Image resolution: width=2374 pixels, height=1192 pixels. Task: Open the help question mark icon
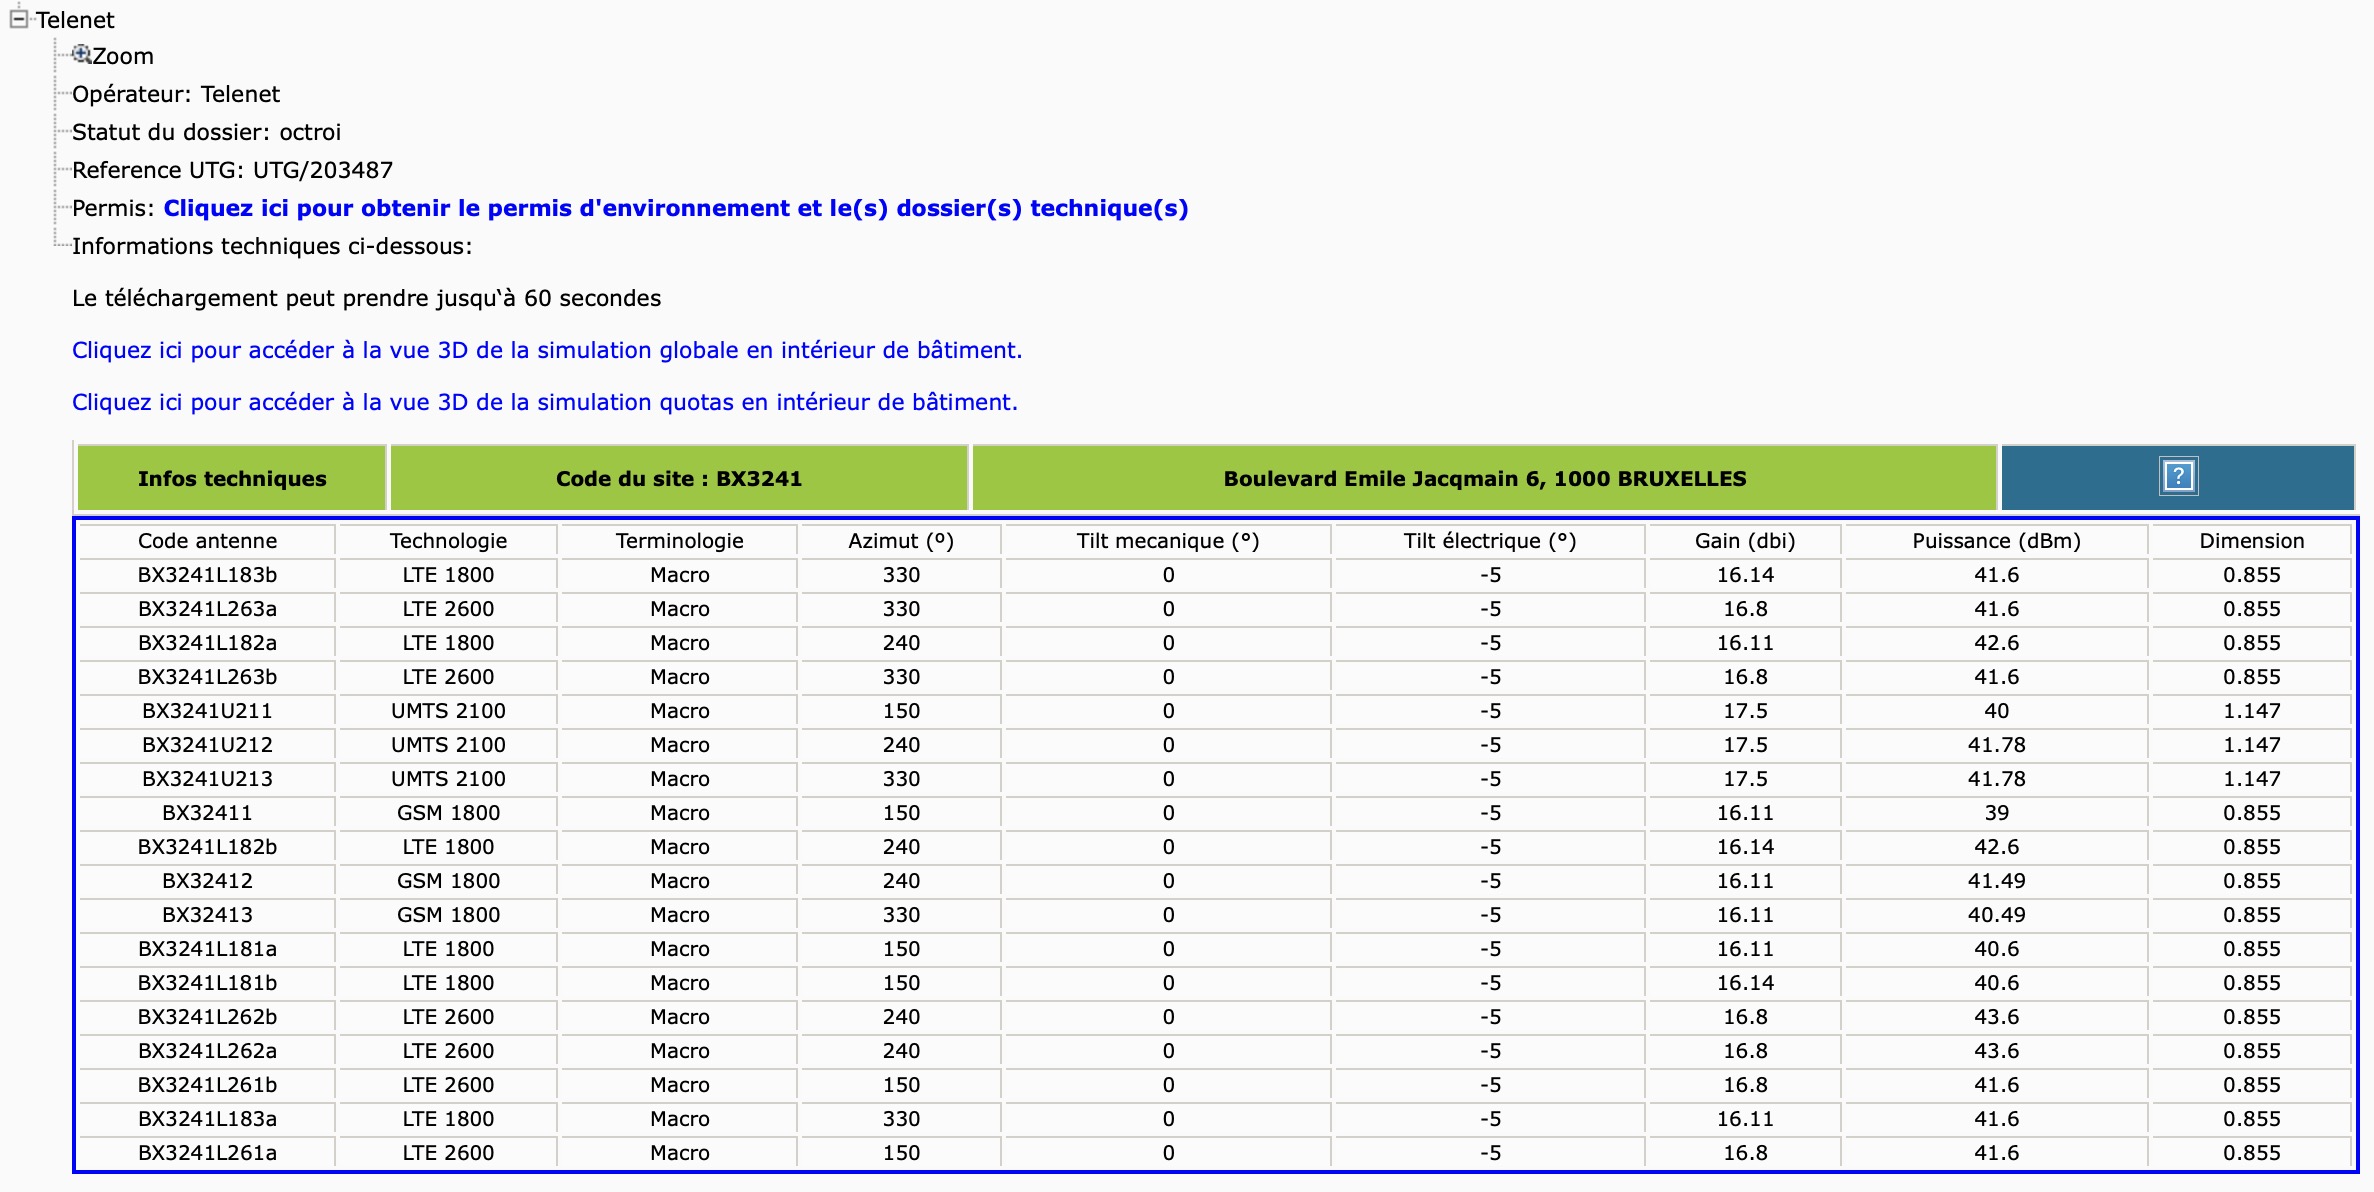point(2178,477)
